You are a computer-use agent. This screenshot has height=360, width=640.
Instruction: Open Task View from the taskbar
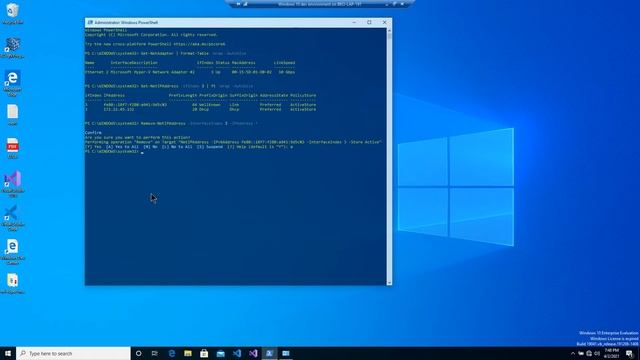pos(155,353)
